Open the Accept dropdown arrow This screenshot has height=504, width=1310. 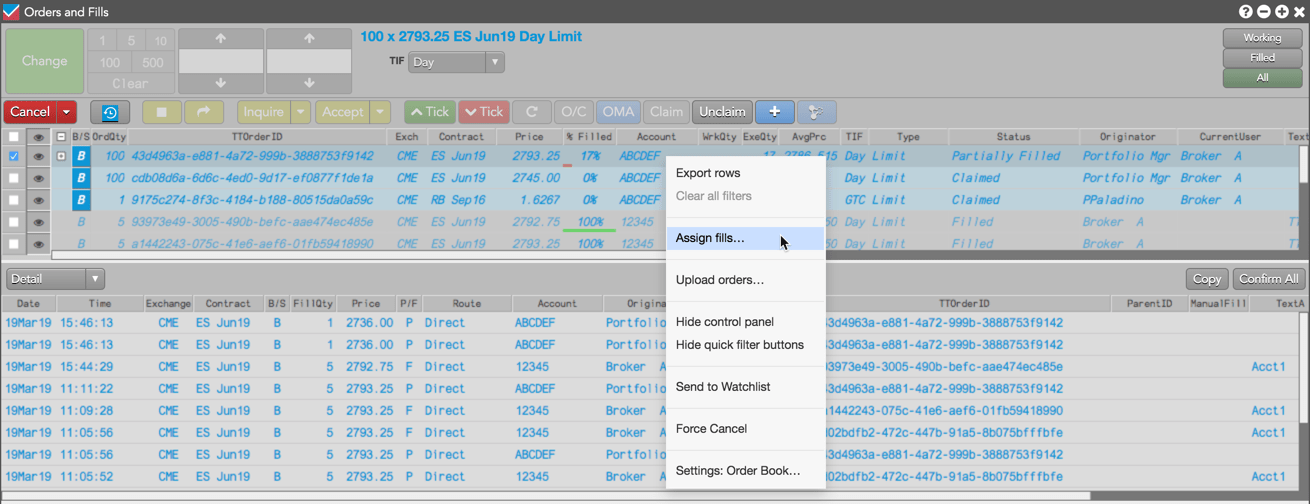380,112
